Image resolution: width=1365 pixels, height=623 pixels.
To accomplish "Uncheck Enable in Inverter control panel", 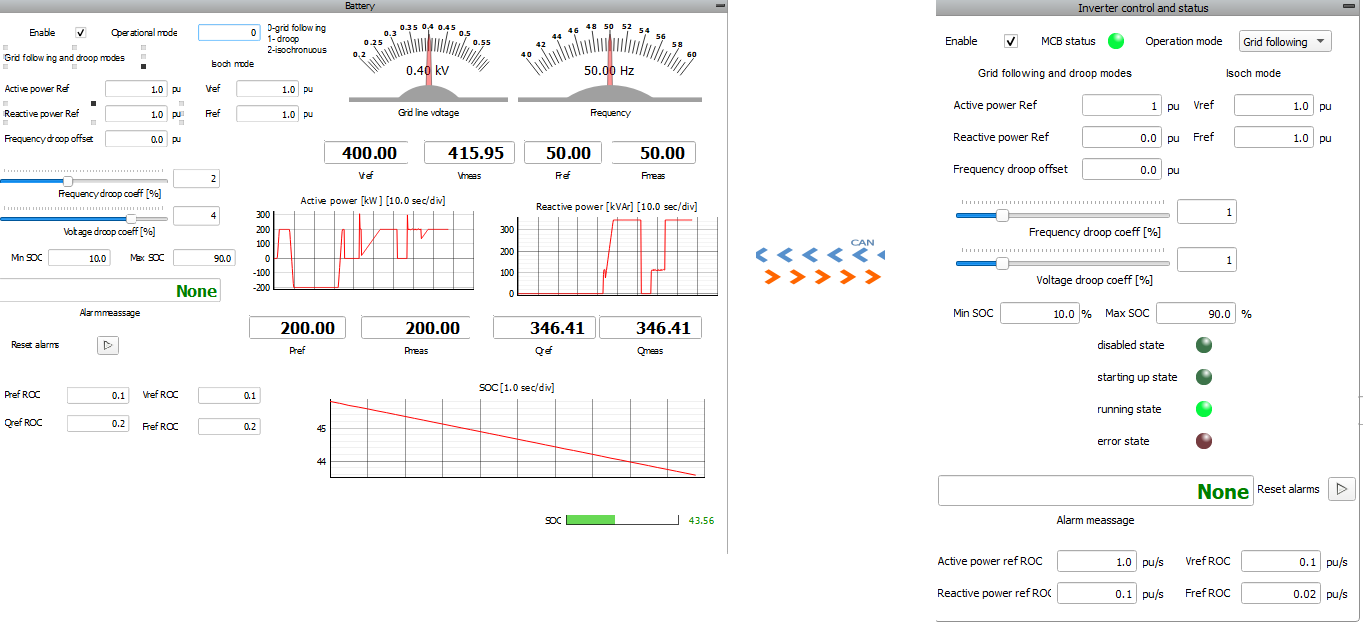I will pyautogui.click(x=1011, y=41).
